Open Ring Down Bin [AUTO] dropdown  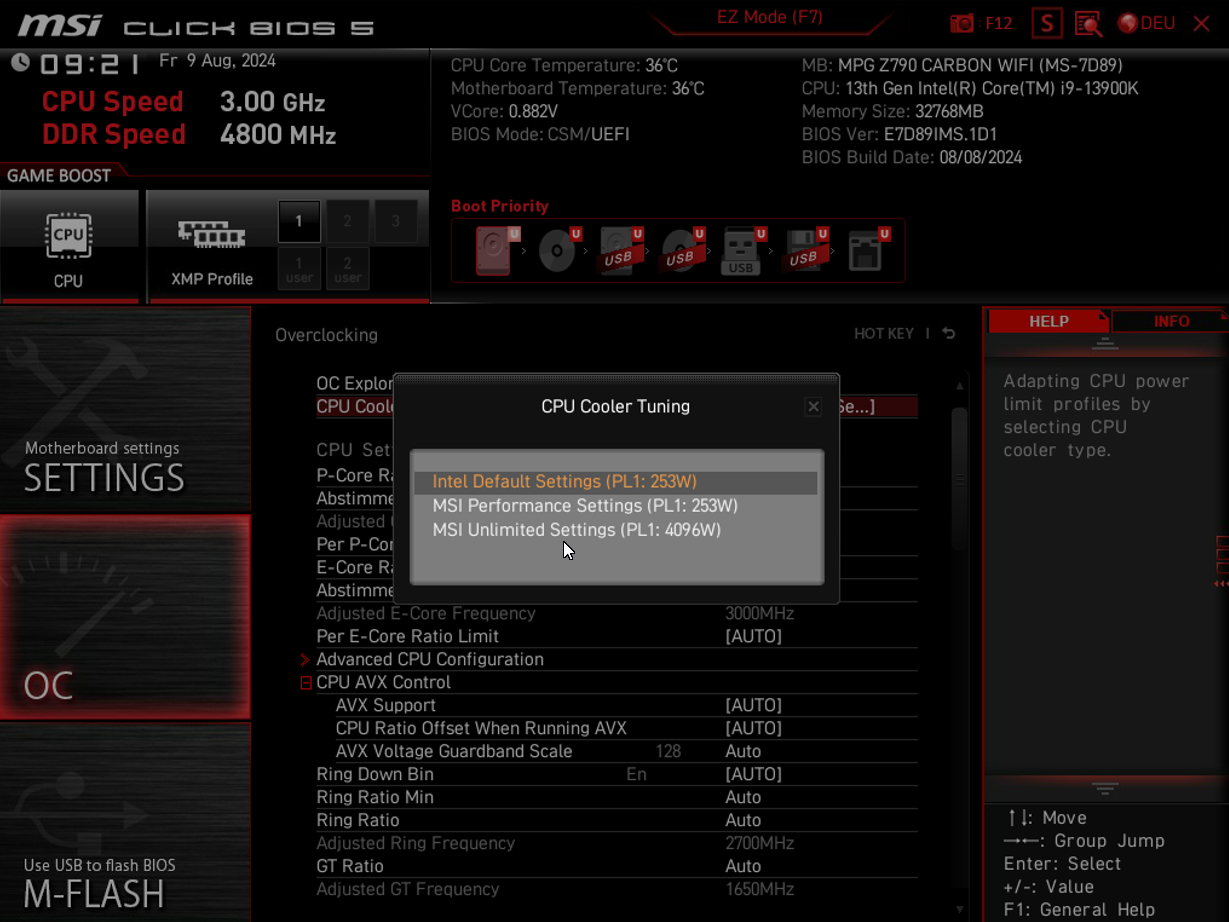(x=753, y=774)
